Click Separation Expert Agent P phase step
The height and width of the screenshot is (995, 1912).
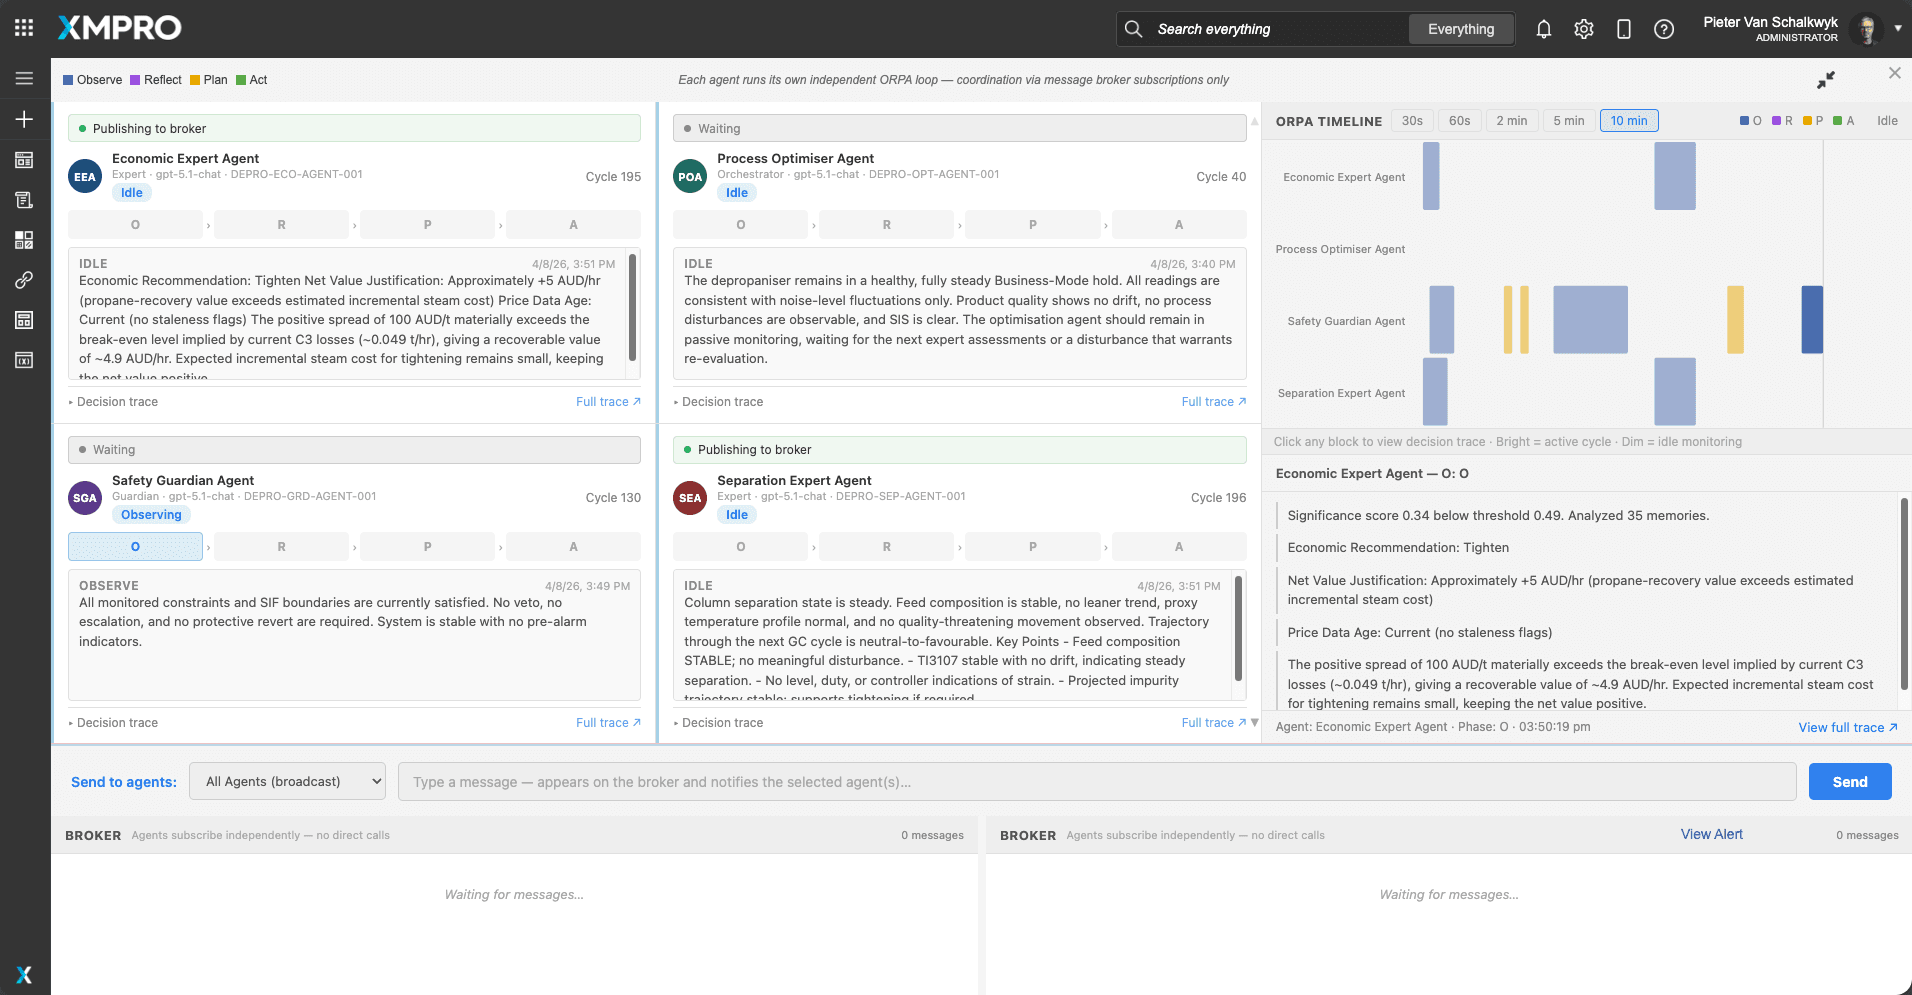point(1032,547)
